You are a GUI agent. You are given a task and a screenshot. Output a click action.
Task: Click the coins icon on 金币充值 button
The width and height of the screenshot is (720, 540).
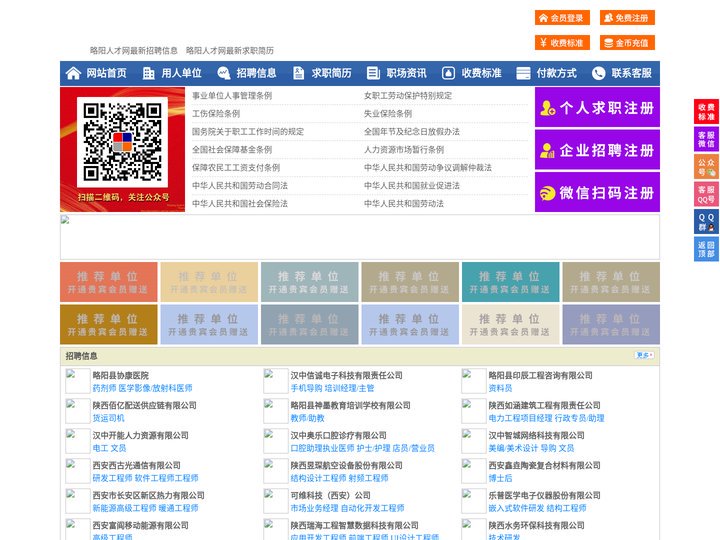608,43
